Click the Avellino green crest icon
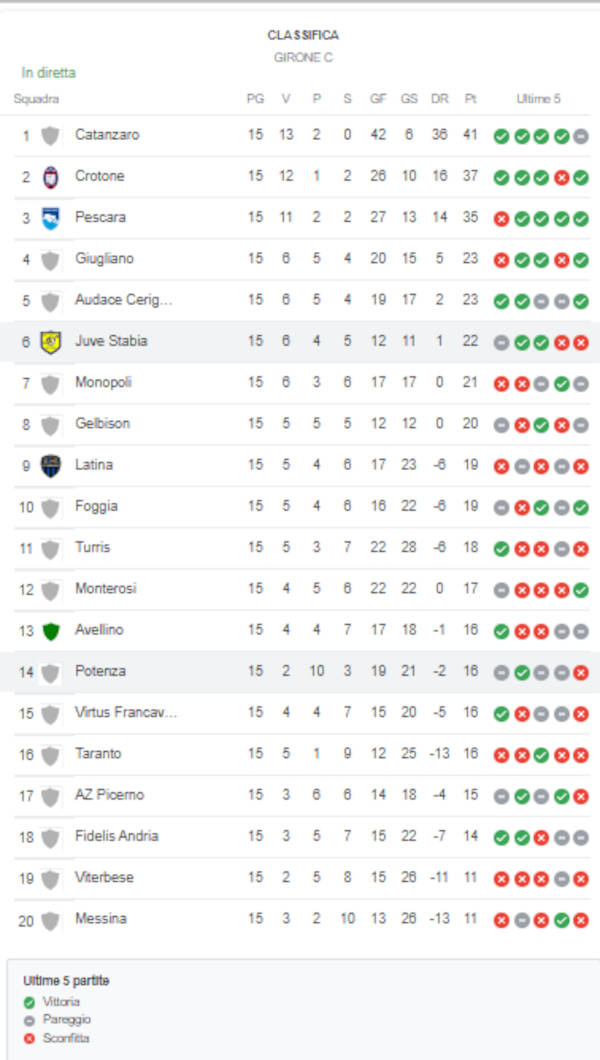This screenshot has width=600, height=1060. coord(50,631)
